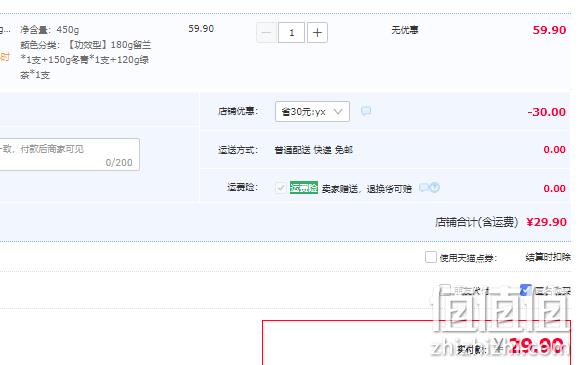Uncheck the 匿名购买 checkbox
The width and height of the screenshot is (580, 365).
[x=525, y=290]
